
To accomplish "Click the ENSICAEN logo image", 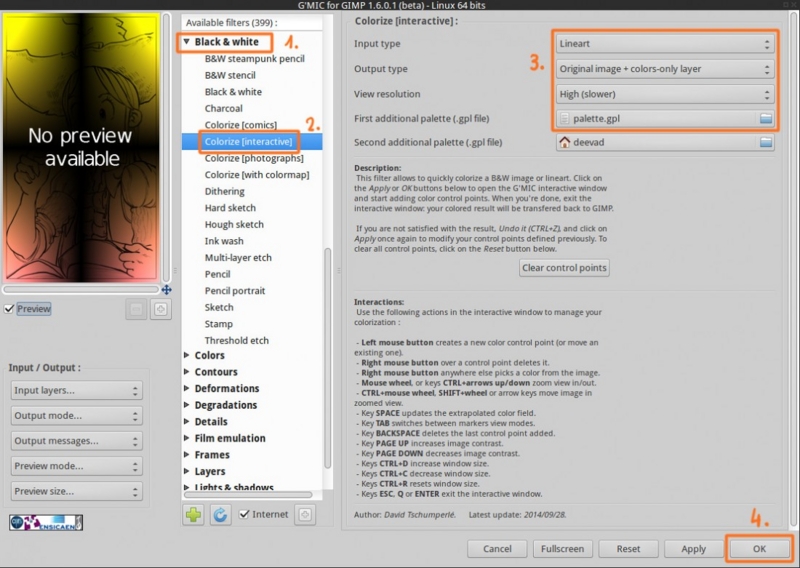I will click(46, 523).
